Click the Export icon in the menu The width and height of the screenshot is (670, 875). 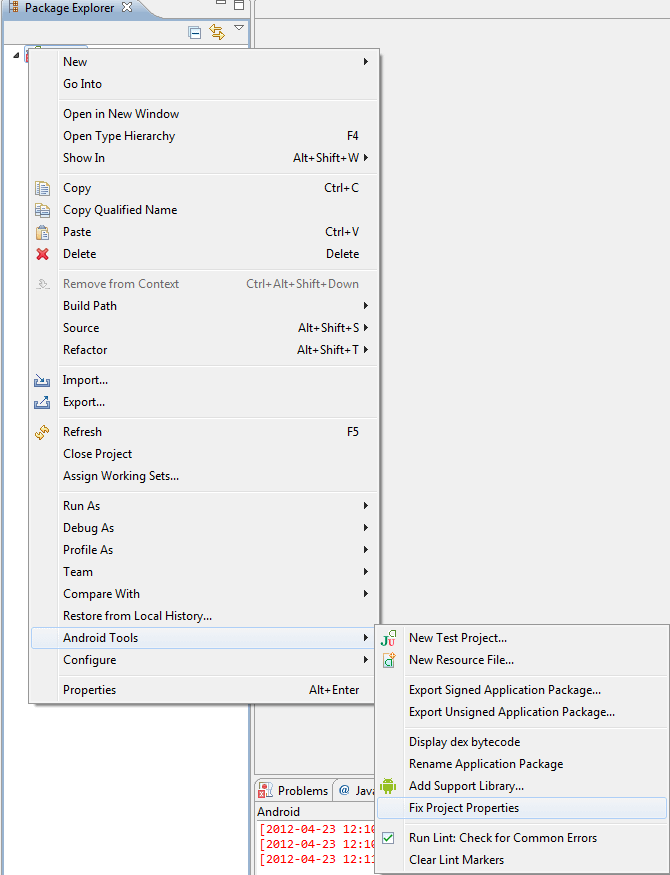42,402
